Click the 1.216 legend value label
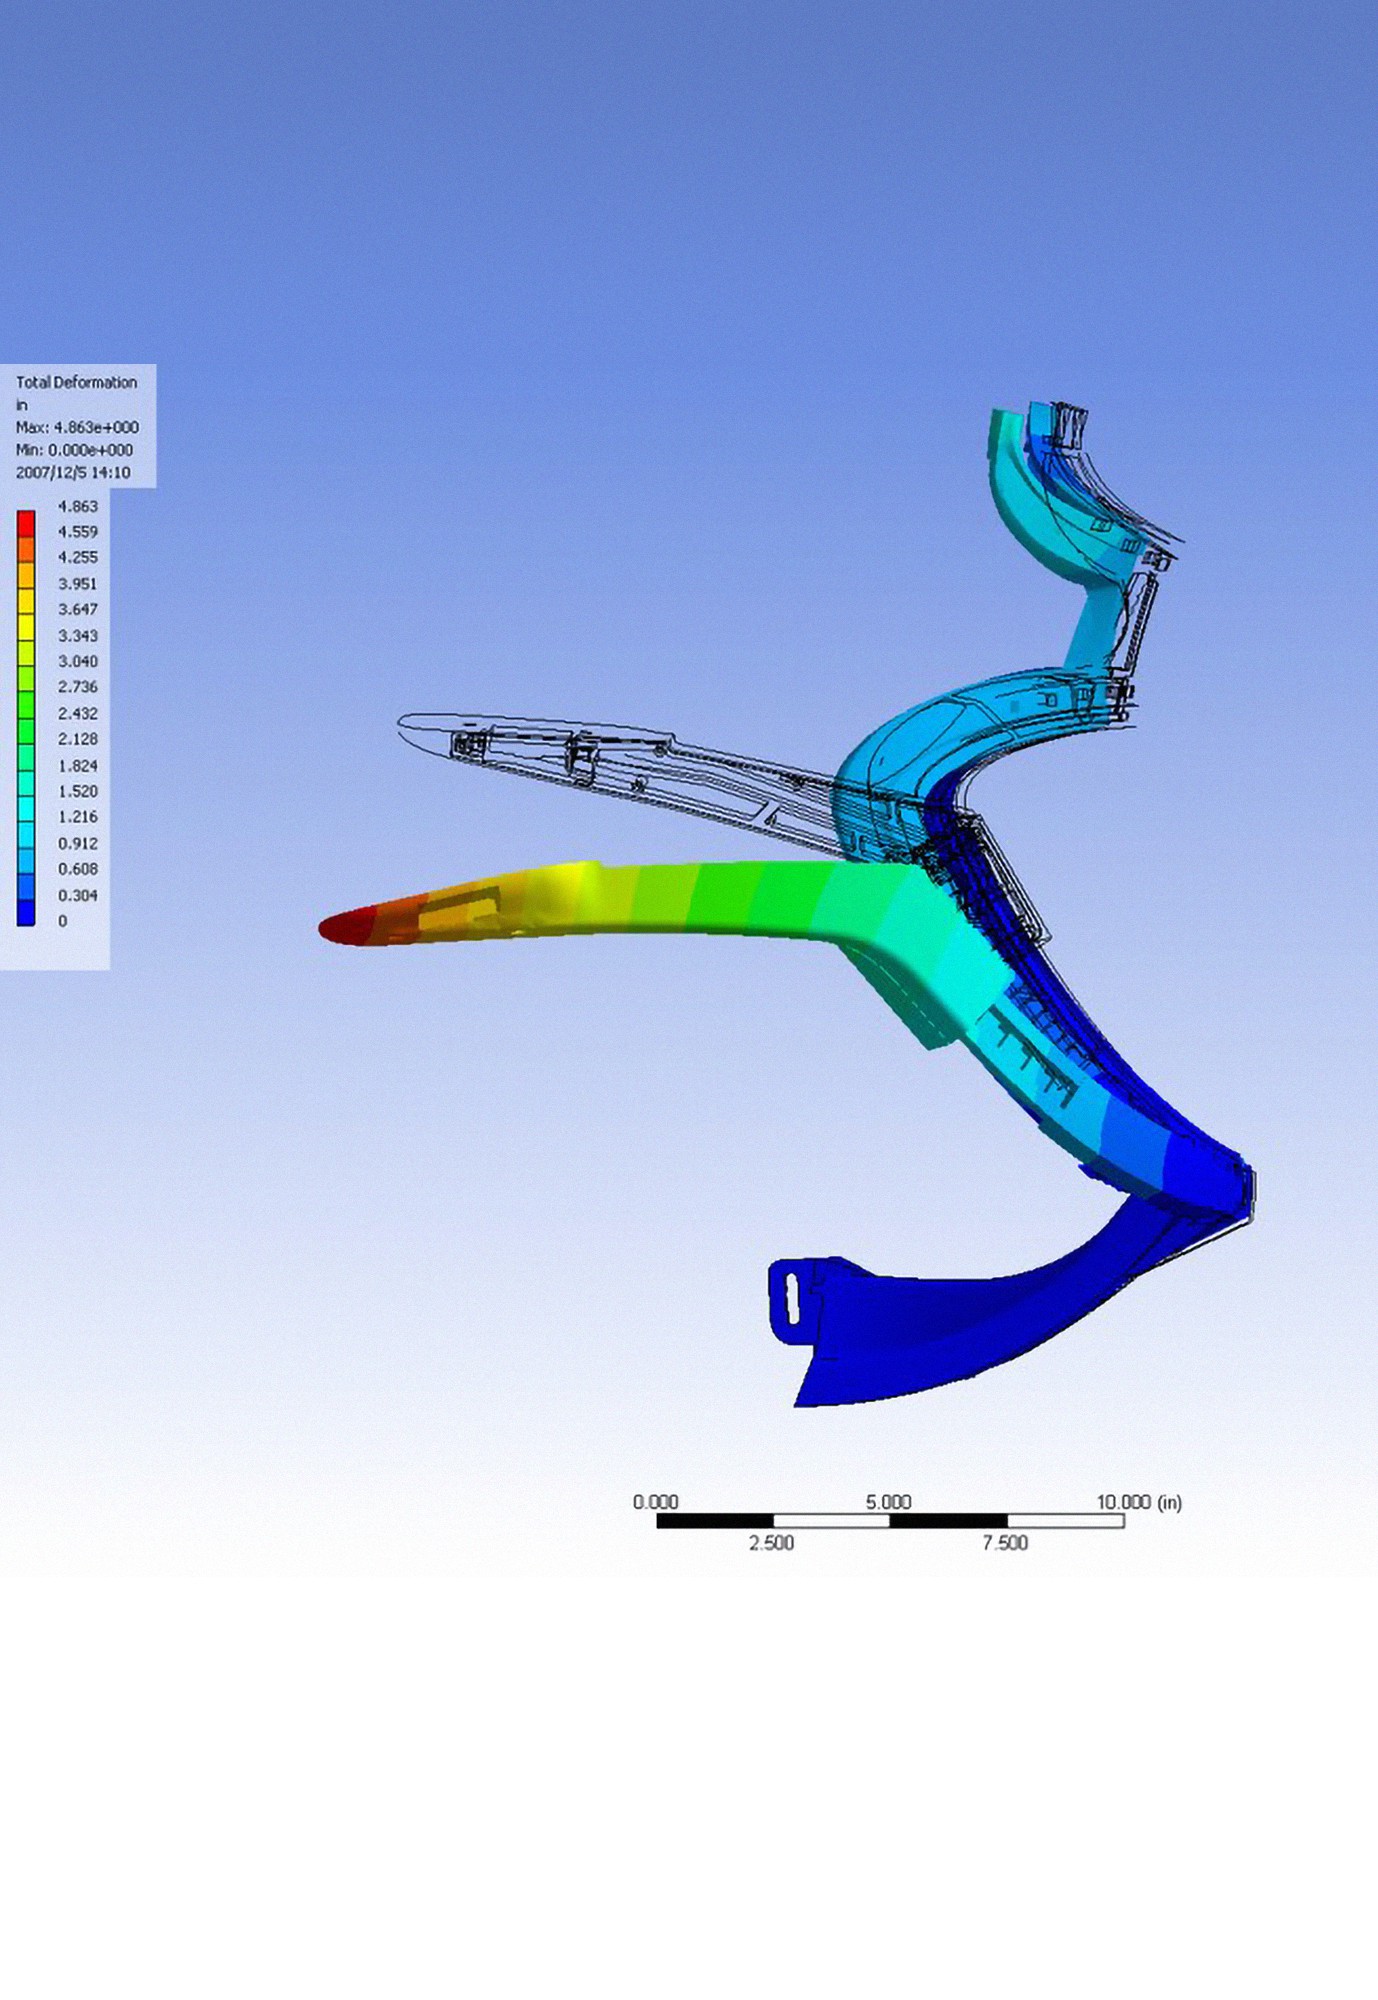The width and height of the screenshot is (1378, 2000). tap(77, 817)
